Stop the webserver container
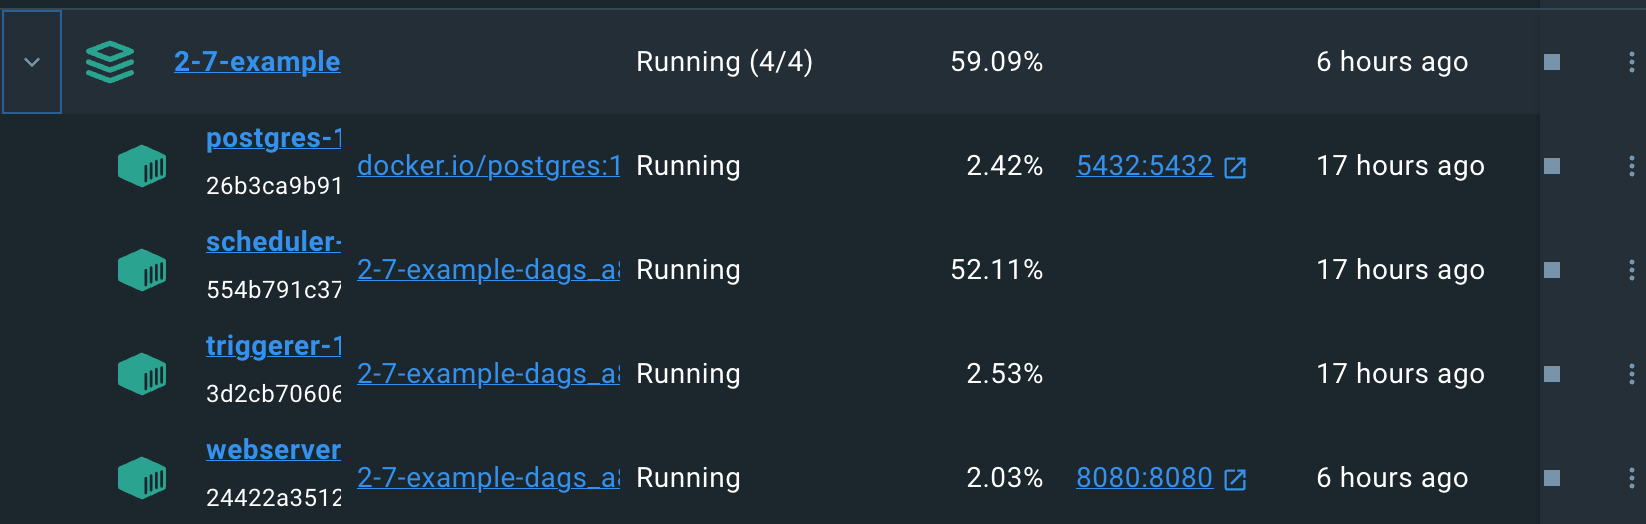 [x=1552, y=478]
